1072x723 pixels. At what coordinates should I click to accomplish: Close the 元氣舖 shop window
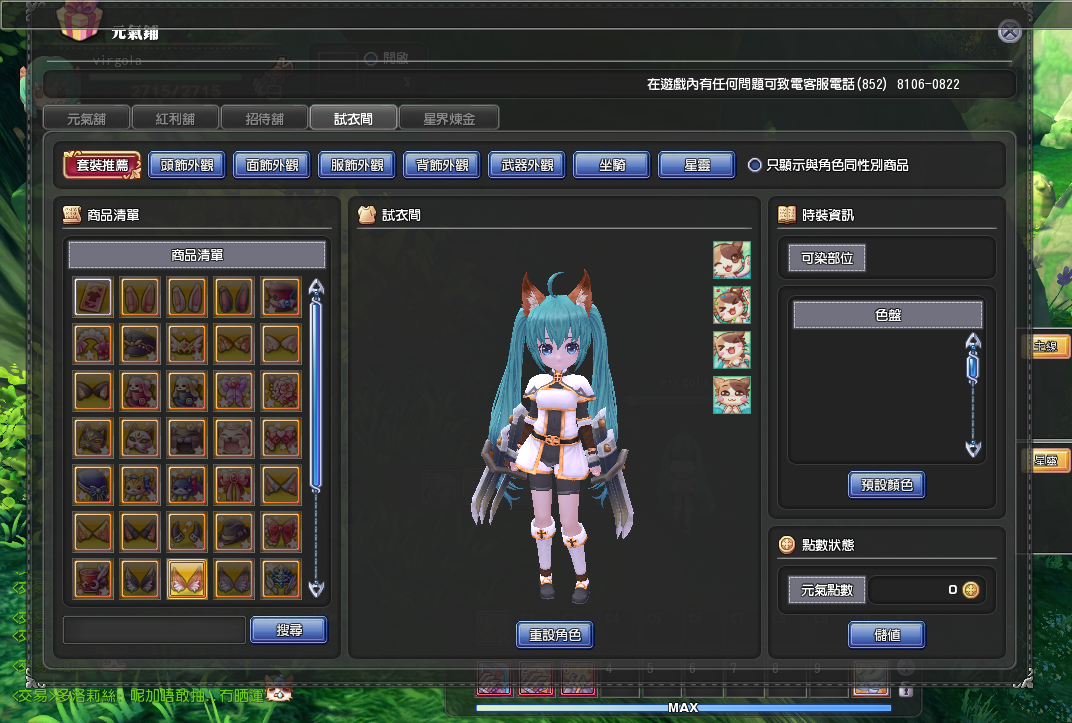click(1010, 31)
